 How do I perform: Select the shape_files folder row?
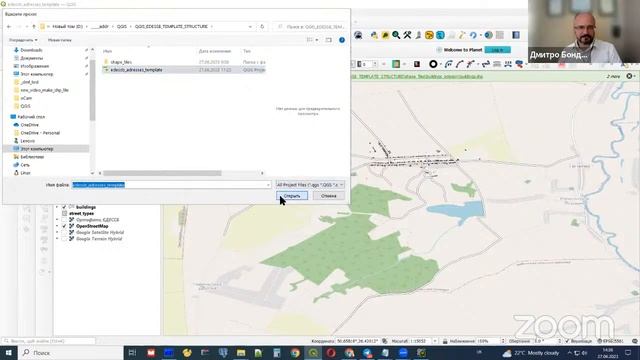184,62
